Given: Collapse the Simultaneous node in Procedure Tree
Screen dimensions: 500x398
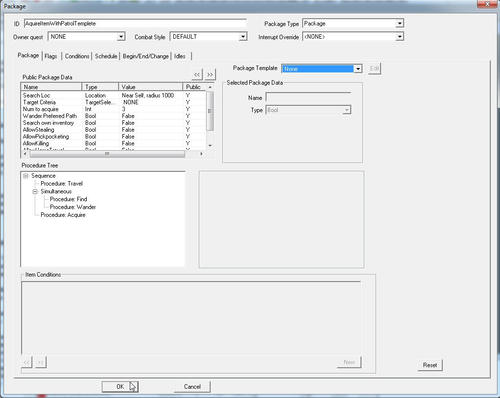Looking at the screenshot, I should (35, 191).
